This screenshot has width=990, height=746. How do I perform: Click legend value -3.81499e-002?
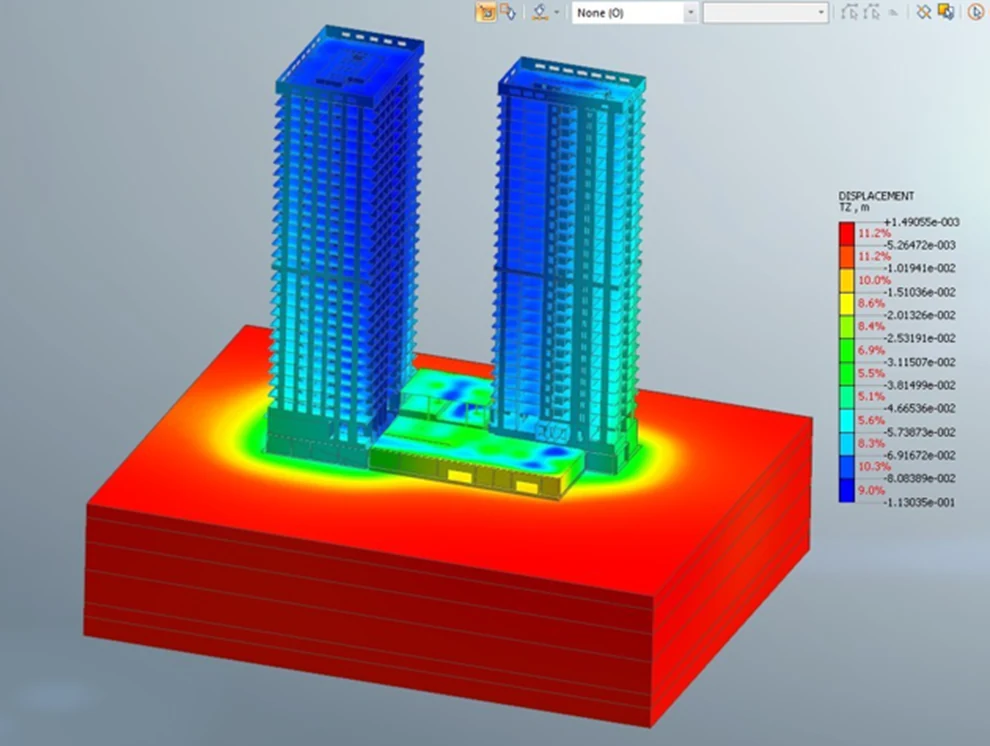point(920,385)
